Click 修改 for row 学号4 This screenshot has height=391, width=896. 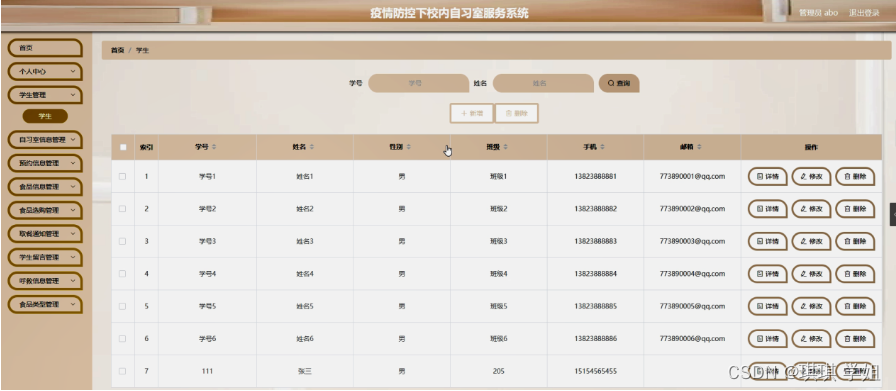pos(811,274)
